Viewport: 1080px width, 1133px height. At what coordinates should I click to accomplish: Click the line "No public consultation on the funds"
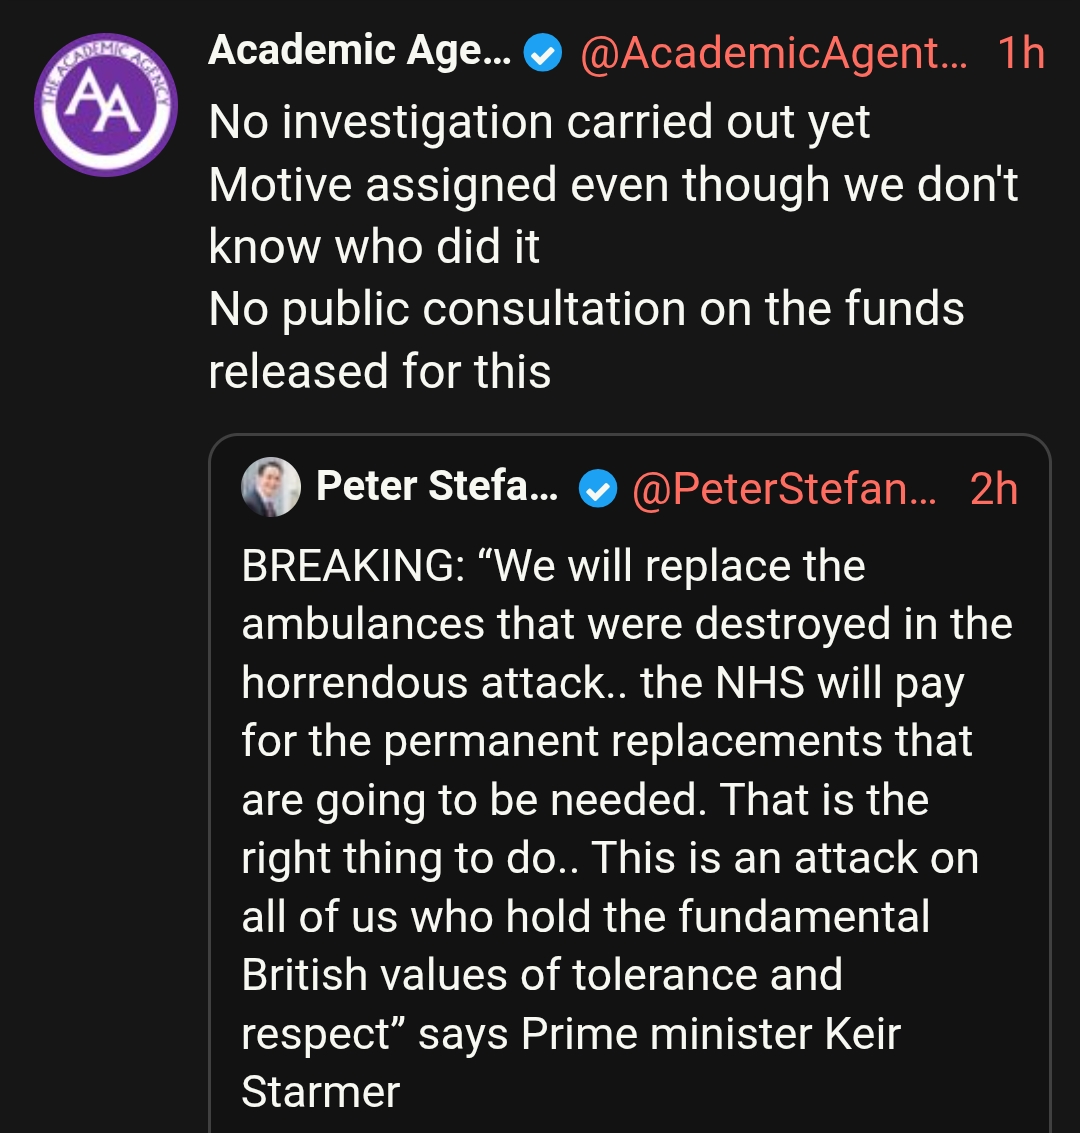(x=586, y=309)
